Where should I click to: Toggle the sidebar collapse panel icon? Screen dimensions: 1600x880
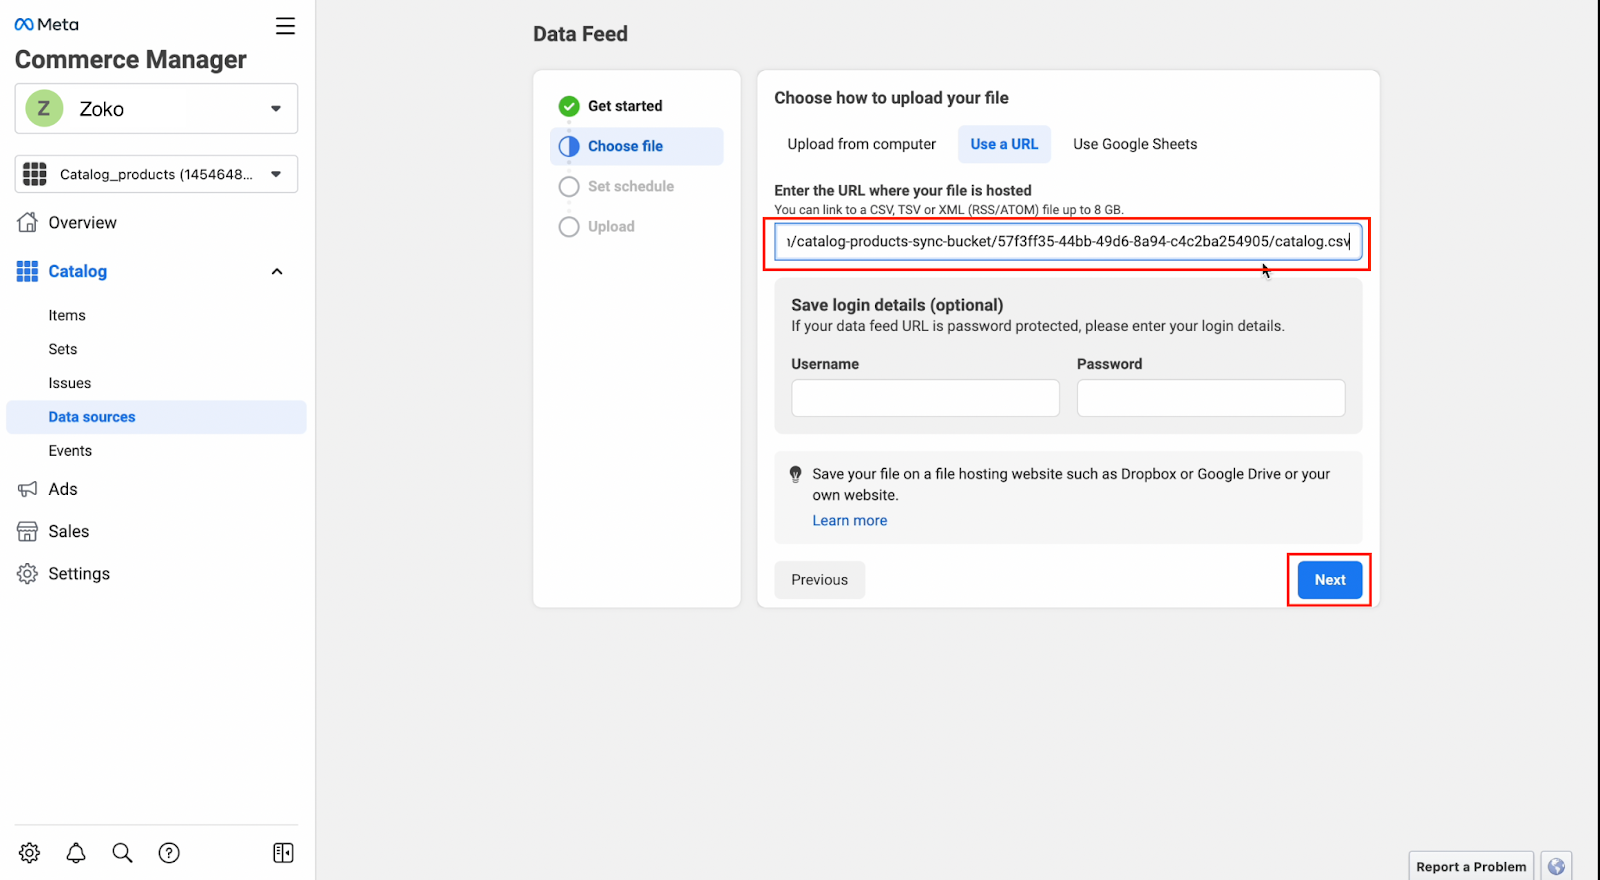point(283,852)
